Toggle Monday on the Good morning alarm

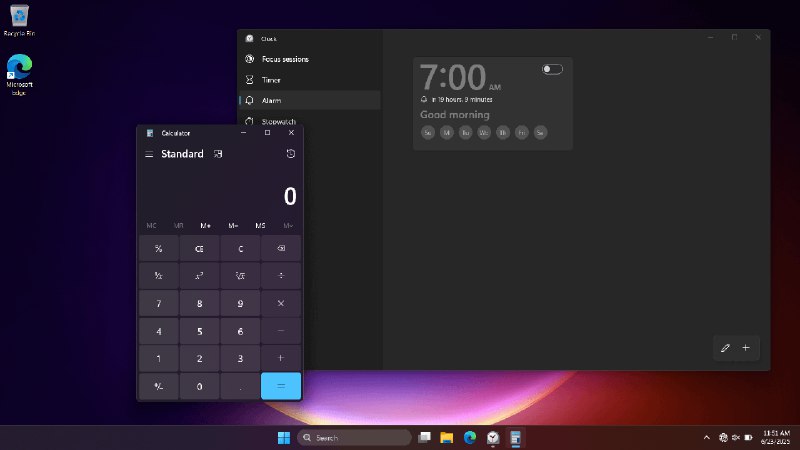click(x=446, y=133)
